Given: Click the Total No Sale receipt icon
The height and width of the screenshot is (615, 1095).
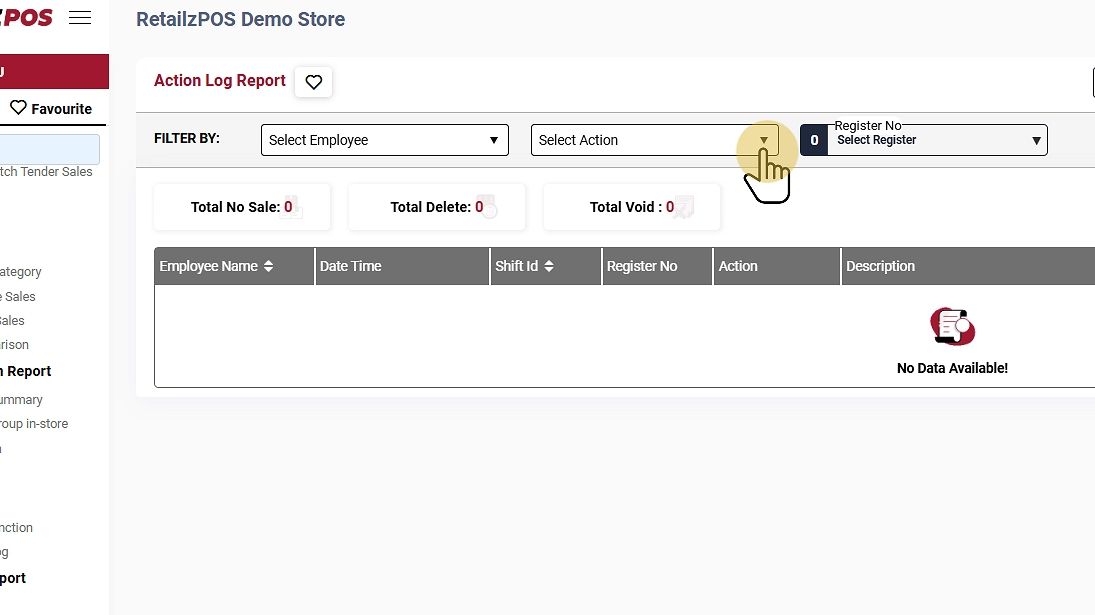Looking at the screenshot, I should 294,207.
